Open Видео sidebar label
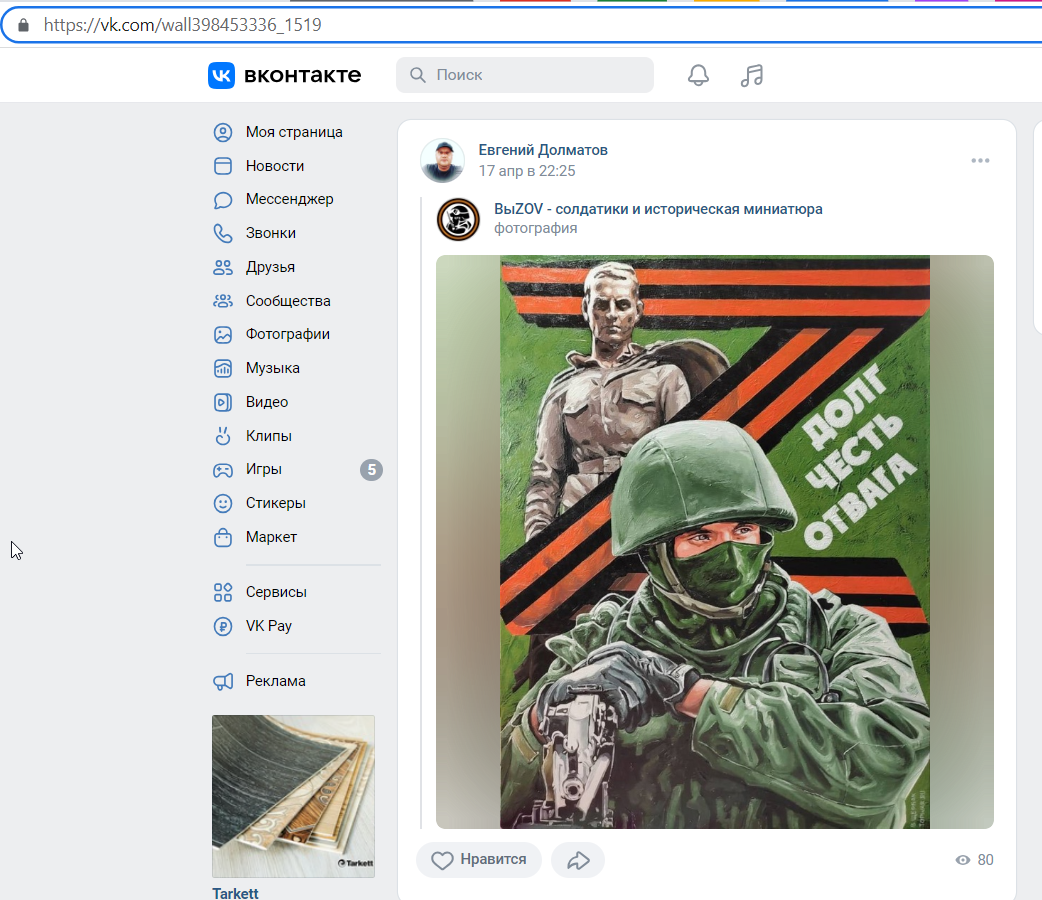The height and width of the screenshot is (900, 1042). (x=267, y=402)
